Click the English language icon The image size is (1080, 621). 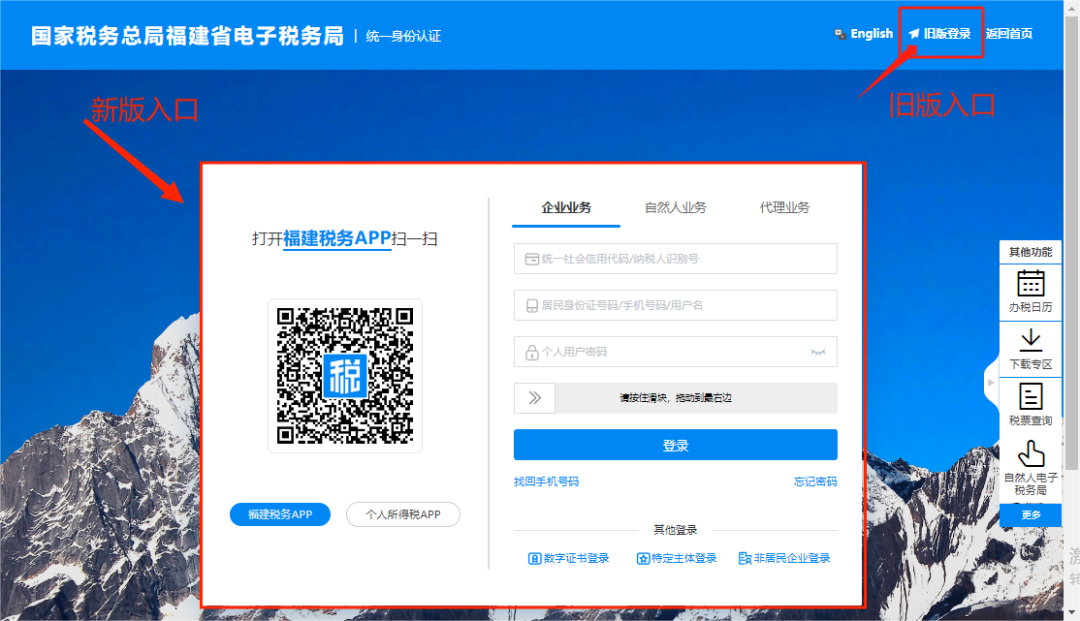[840, 34]
